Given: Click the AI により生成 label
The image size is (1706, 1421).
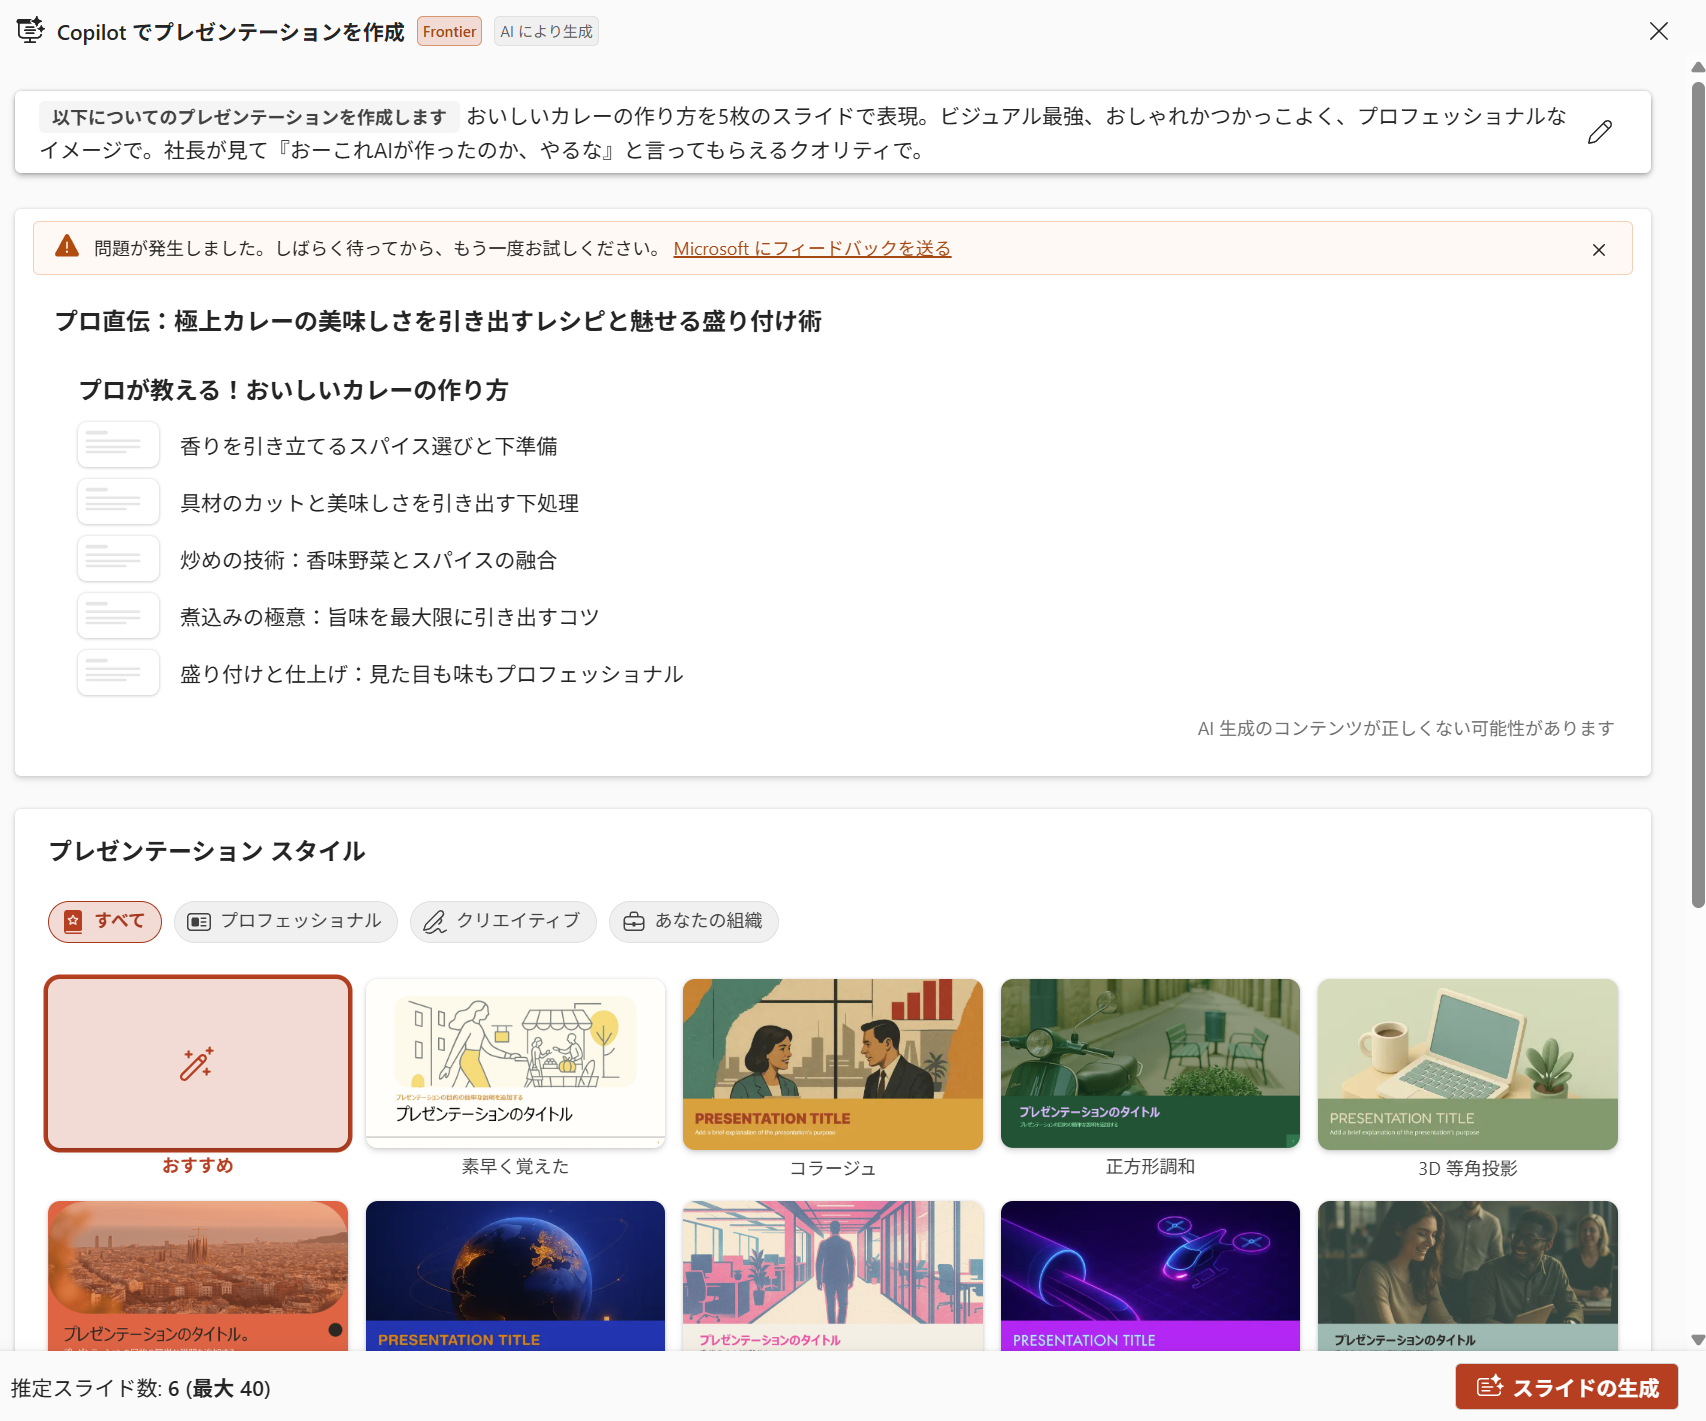Looking at the screenshot, I should [x=546, y=31].
